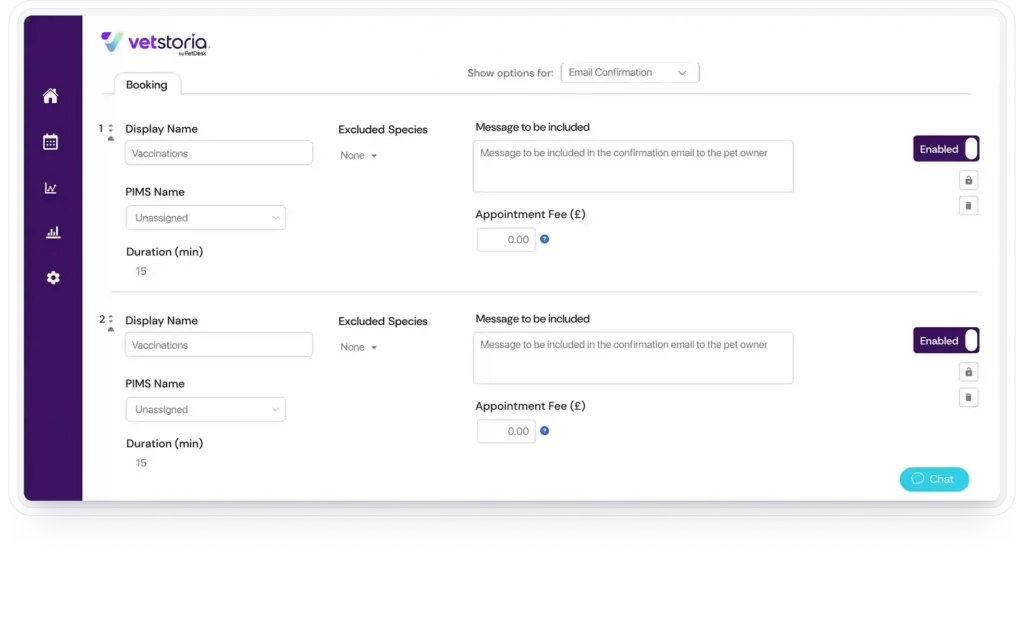Open the bar chart icon in the sidebar
The image size is (1024, 617).
(53, 232)
